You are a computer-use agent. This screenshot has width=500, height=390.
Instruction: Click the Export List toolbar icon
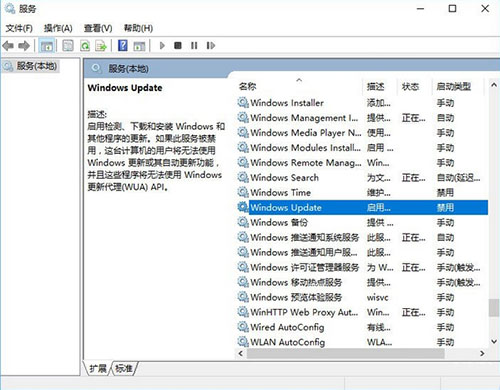point(101,45)
